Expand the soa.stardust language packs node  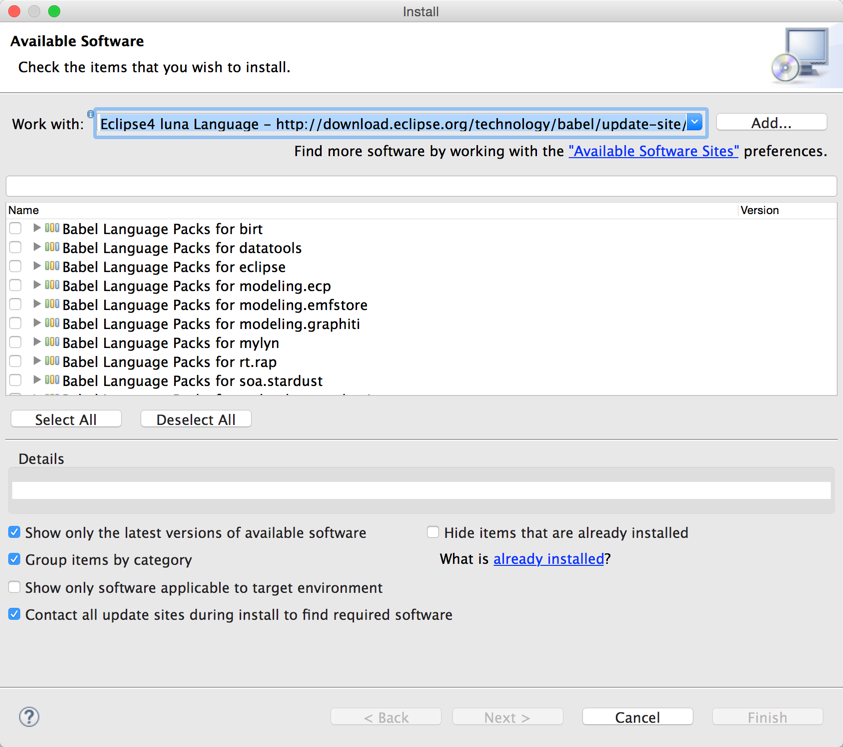[x=37, y=380]
